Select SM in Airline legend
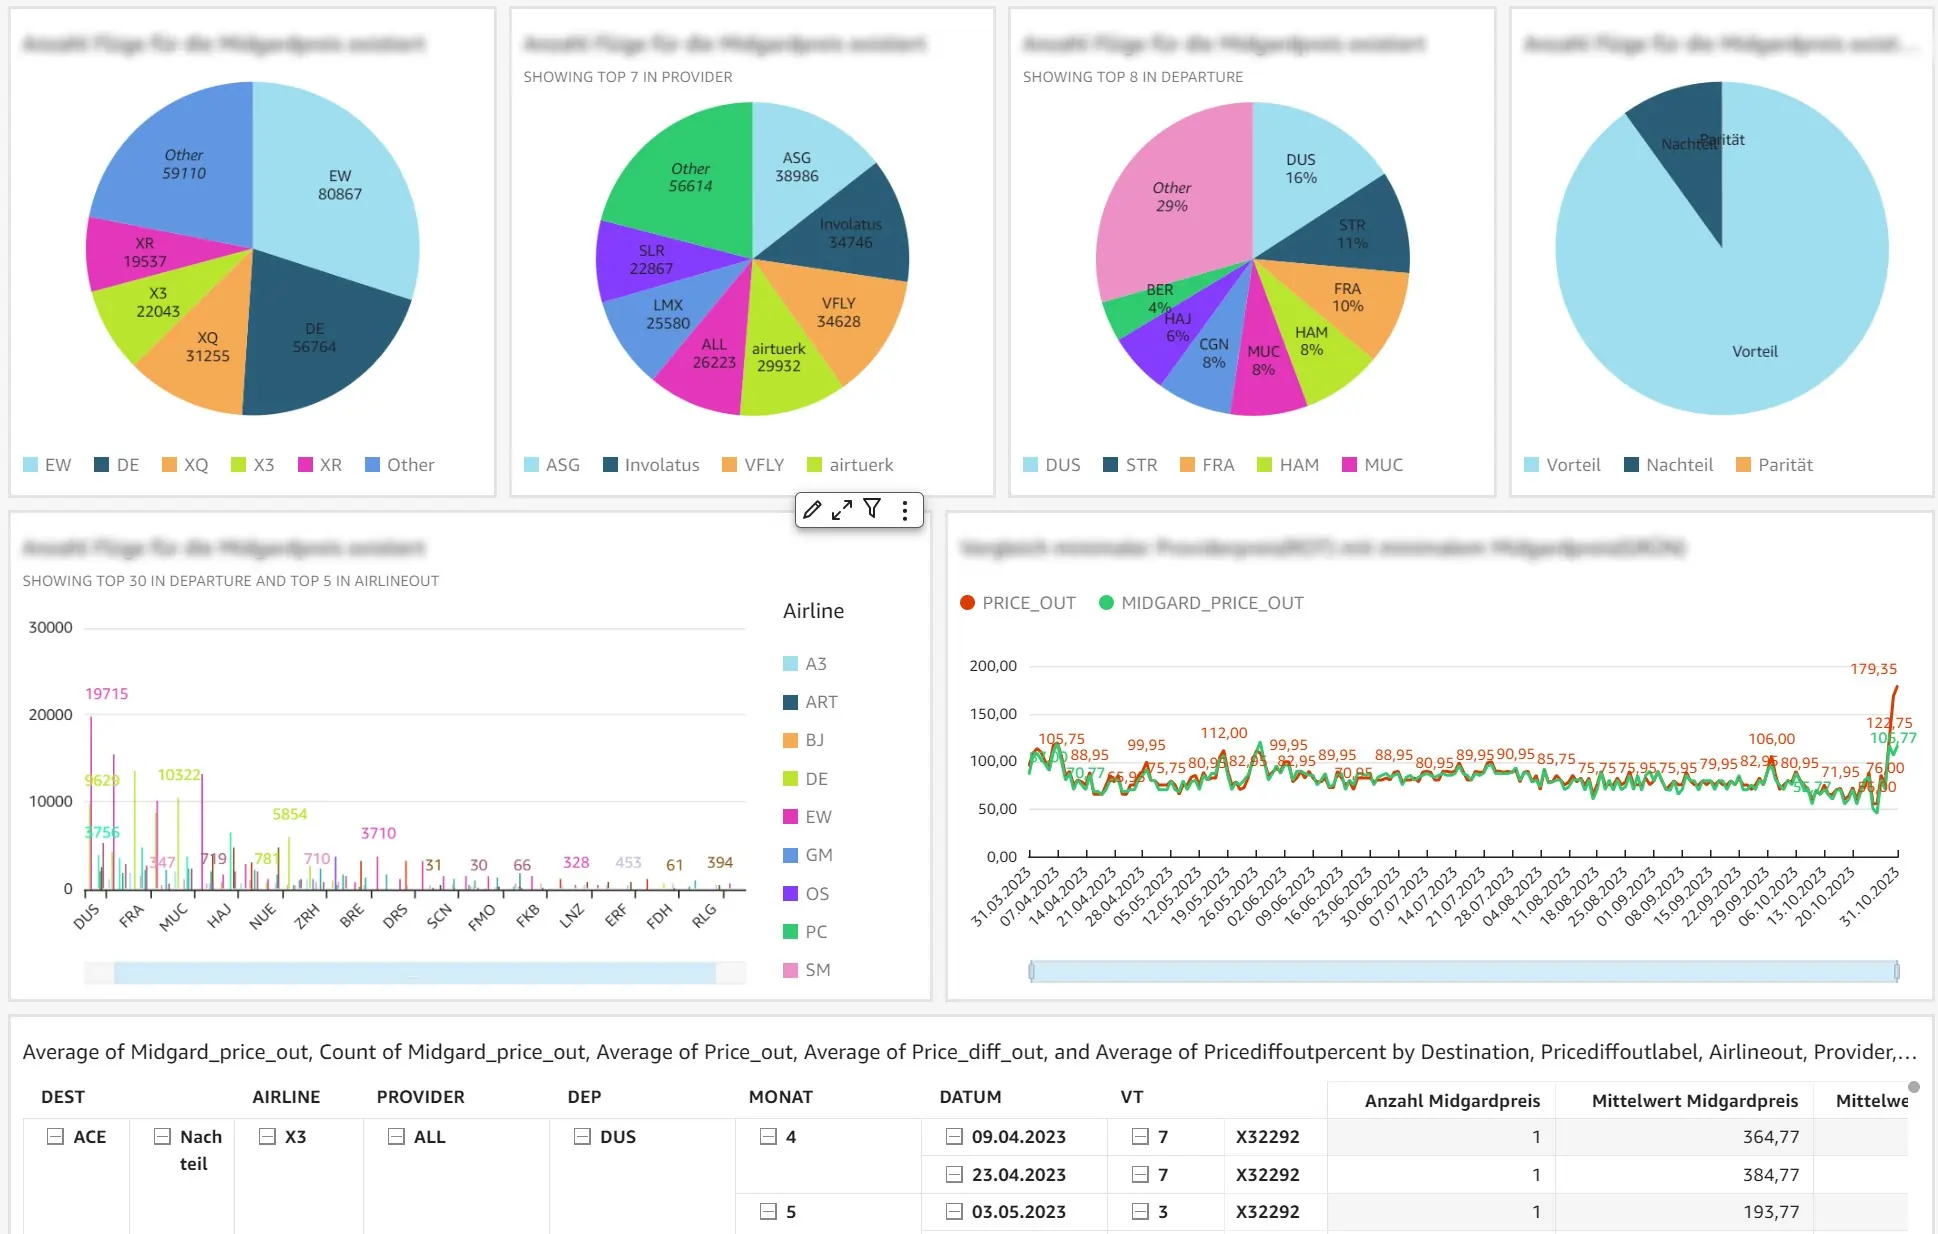The height and width of the screenshot is (1234, 1938). [807, 970]
